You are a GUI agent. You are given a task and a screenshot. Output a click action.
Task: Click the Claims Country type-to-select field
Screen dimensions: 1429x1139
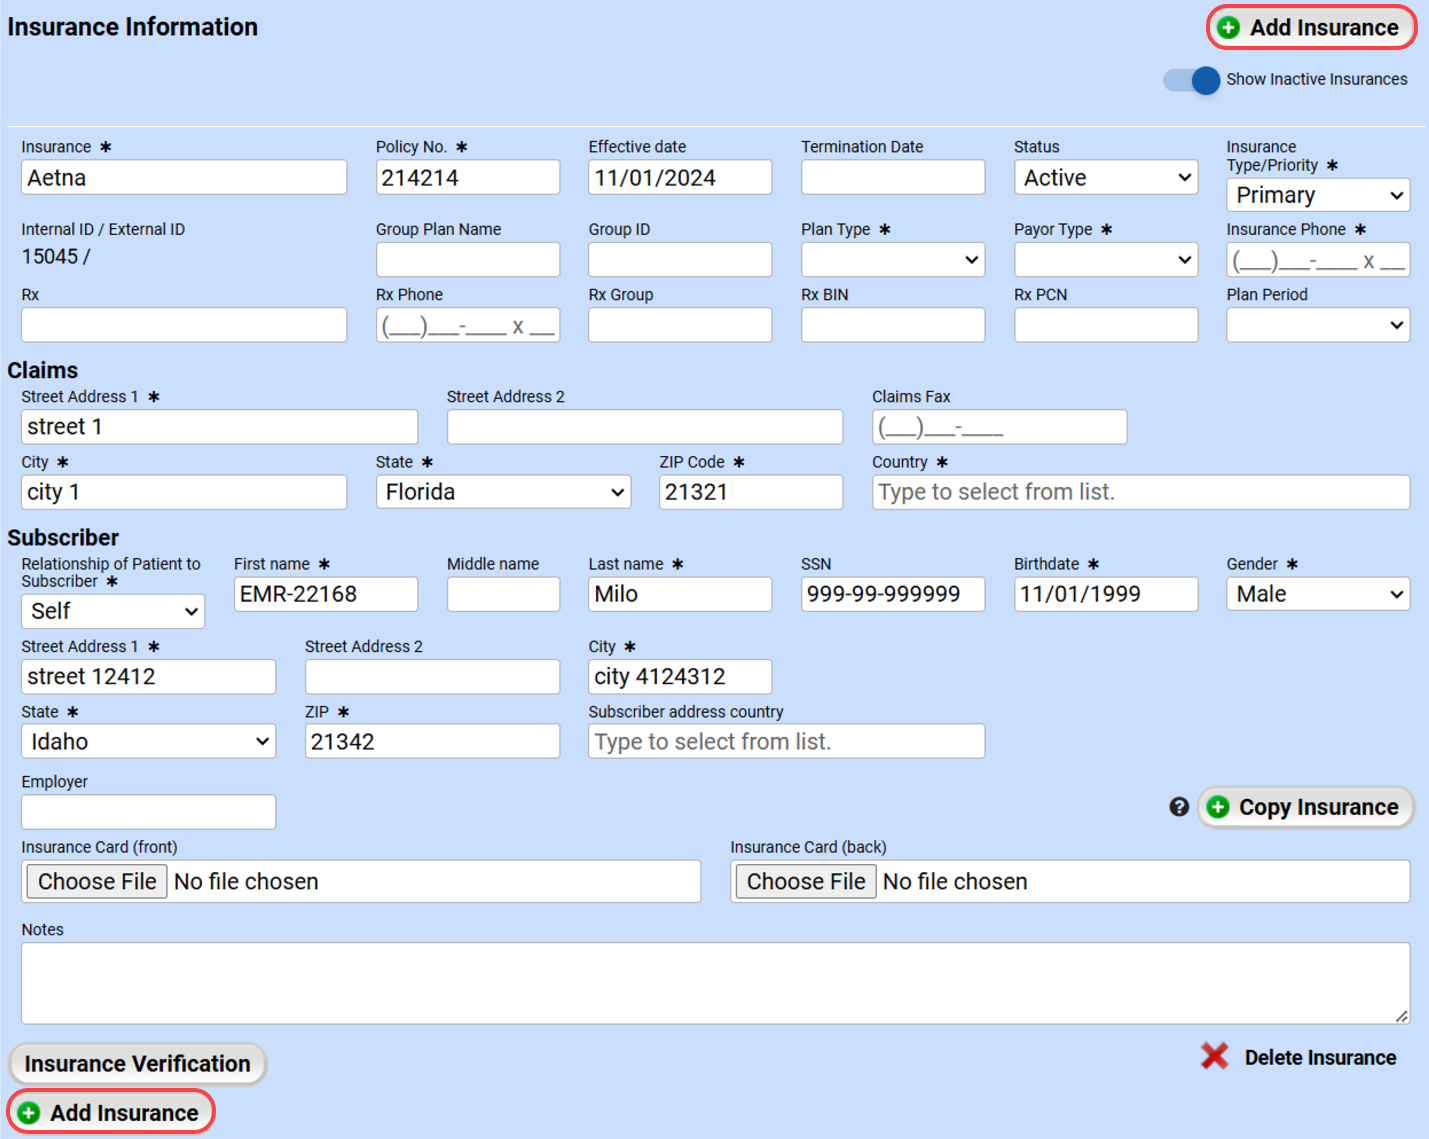click(x=1140, y=492)
